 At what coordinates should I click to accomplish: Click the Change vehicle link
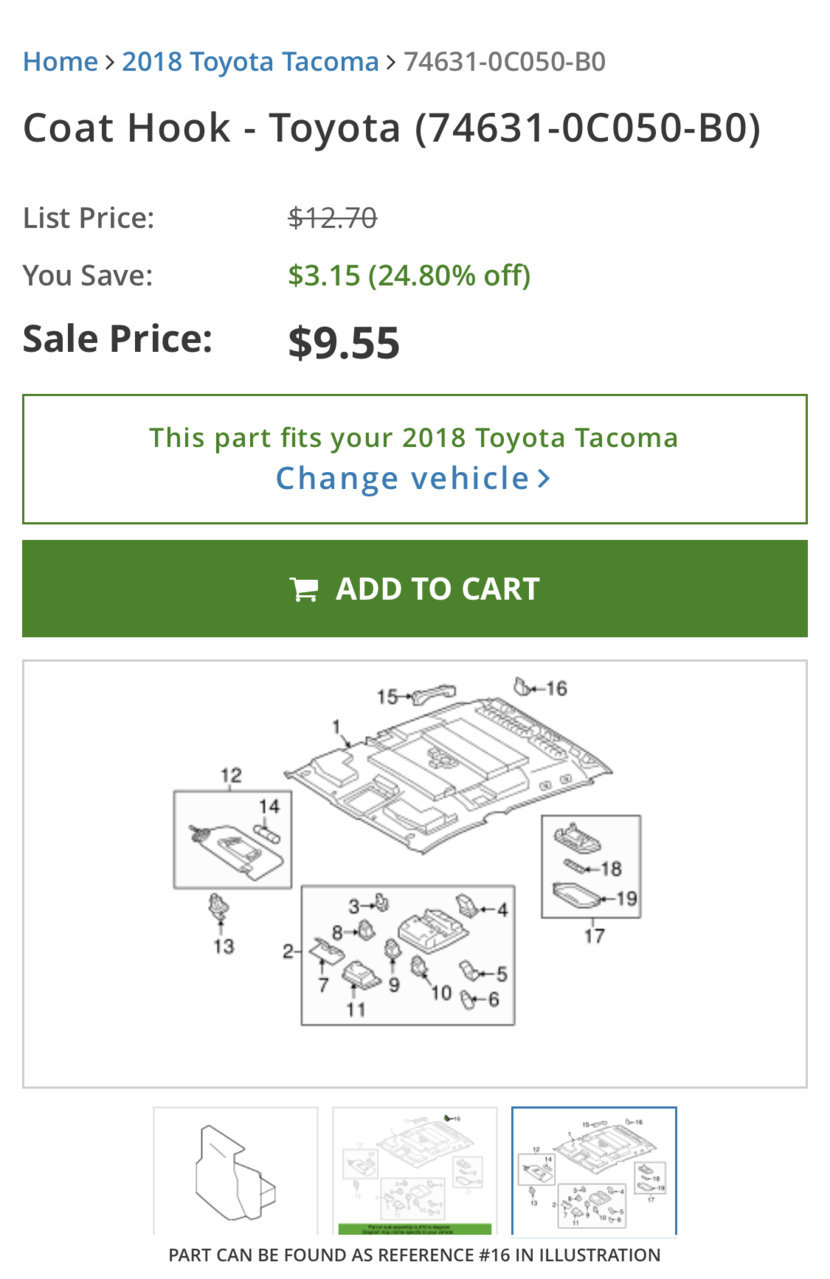click(402, 478)
